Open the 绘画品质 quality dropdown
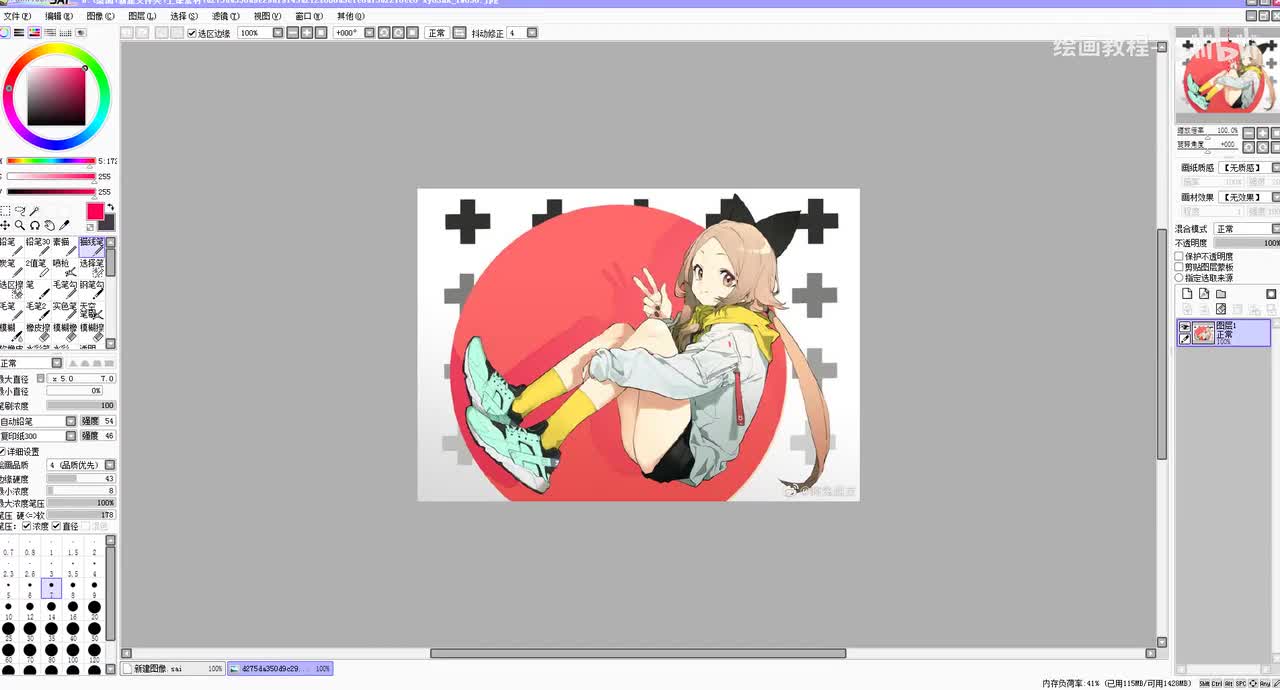The height and width of the screenshot is (690, 1280). [110, 465]
